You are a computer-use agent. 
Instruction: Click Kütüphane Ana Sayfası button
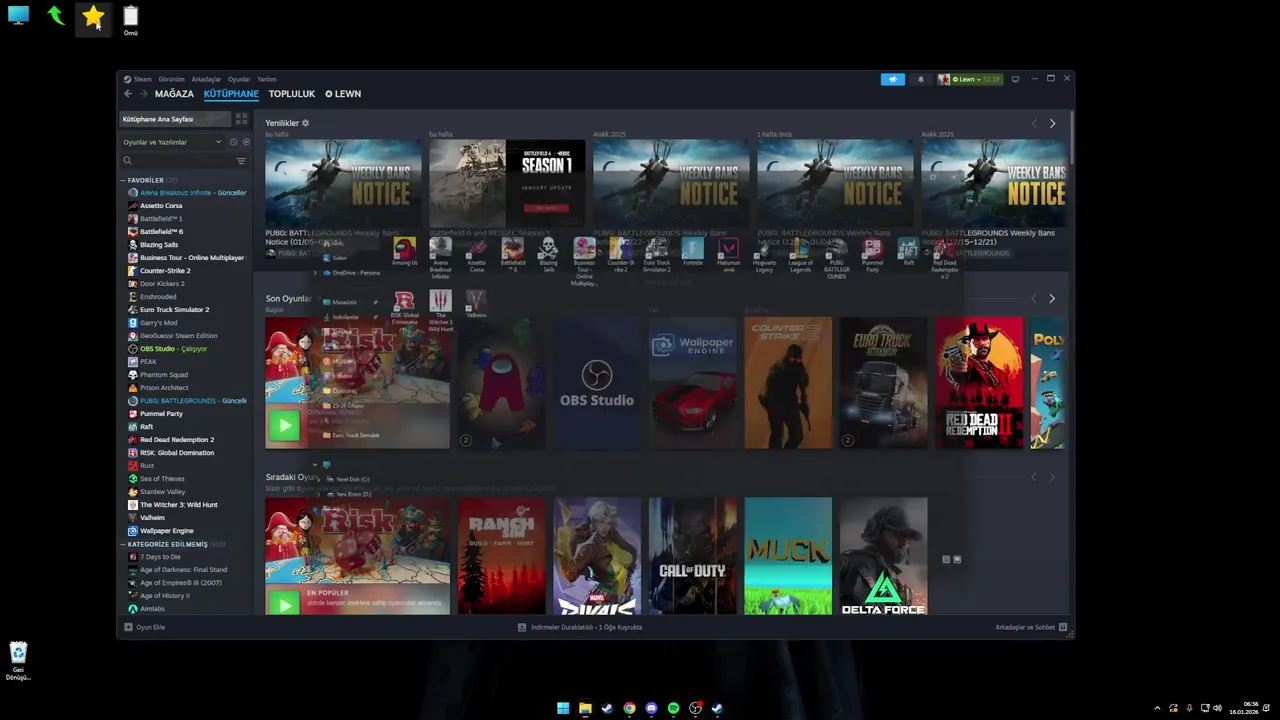tap(175, 119)
